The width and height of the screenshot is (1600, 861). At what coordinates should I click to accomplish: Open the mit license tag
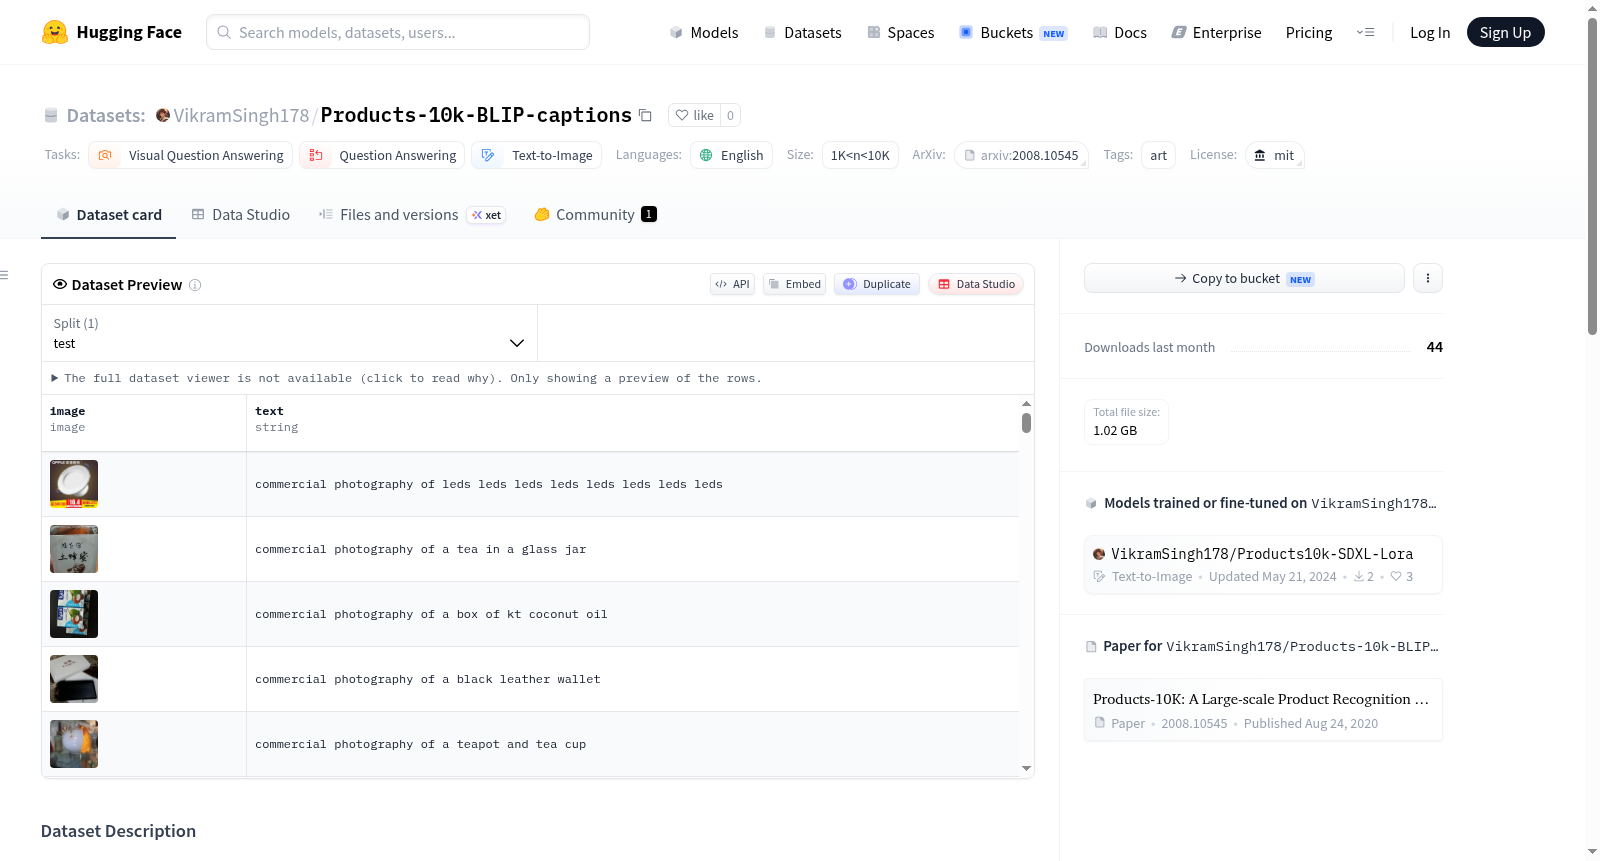(1274, 155)
